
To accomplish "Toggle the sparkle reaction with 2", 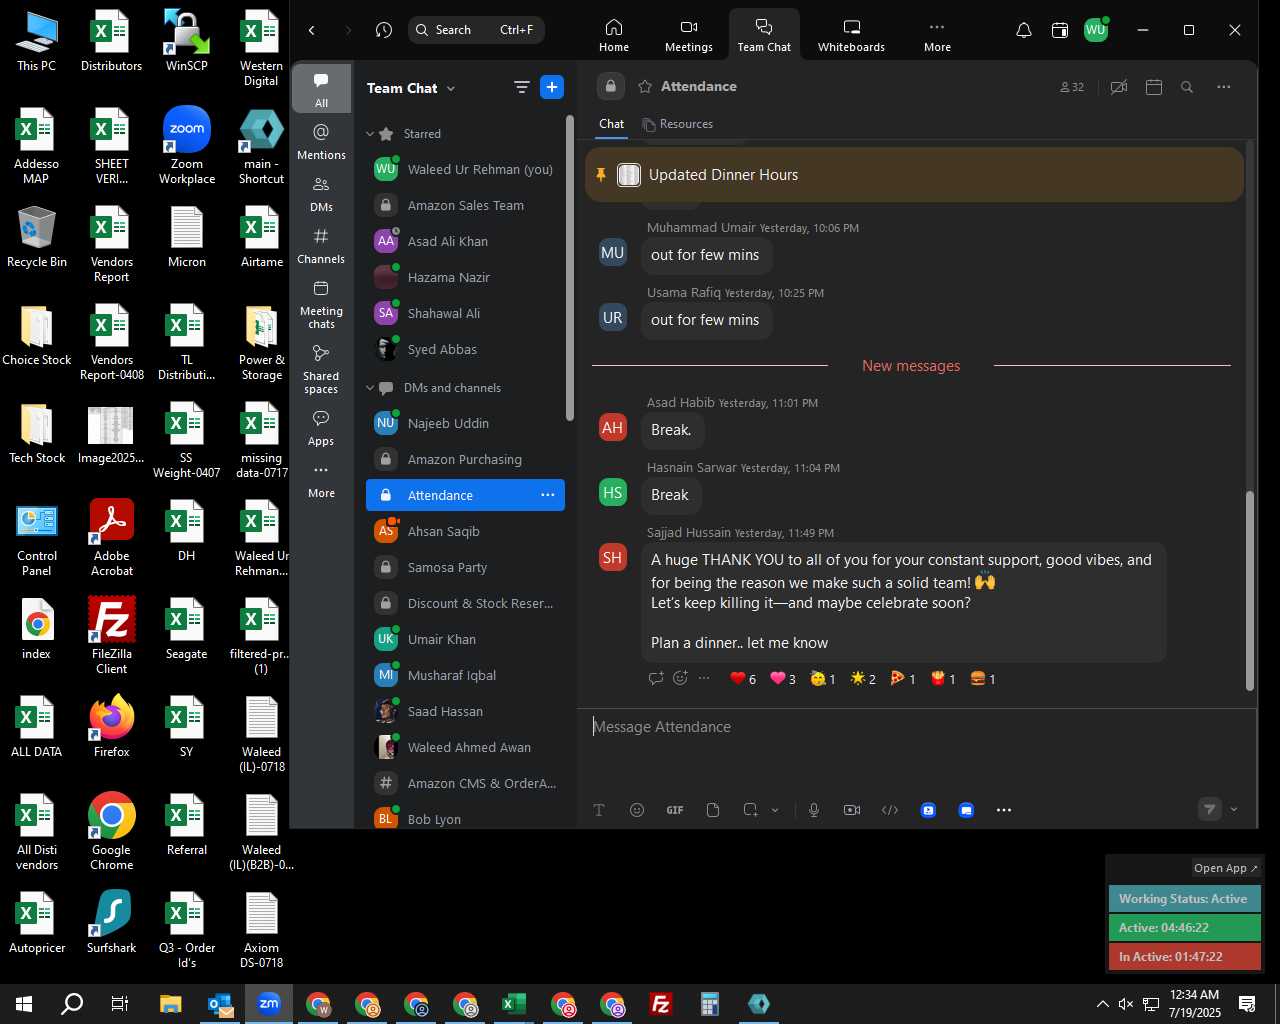I will point(863,679).
